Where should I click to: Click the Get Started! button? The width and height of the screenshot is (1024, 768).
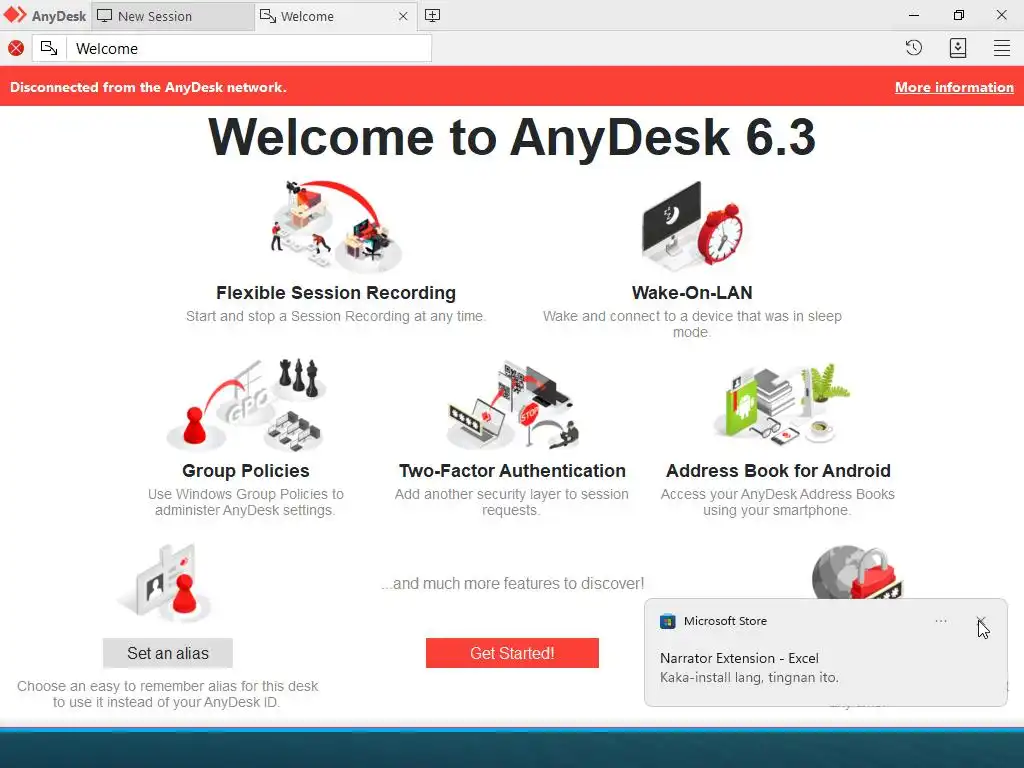(x=512, y=653)
